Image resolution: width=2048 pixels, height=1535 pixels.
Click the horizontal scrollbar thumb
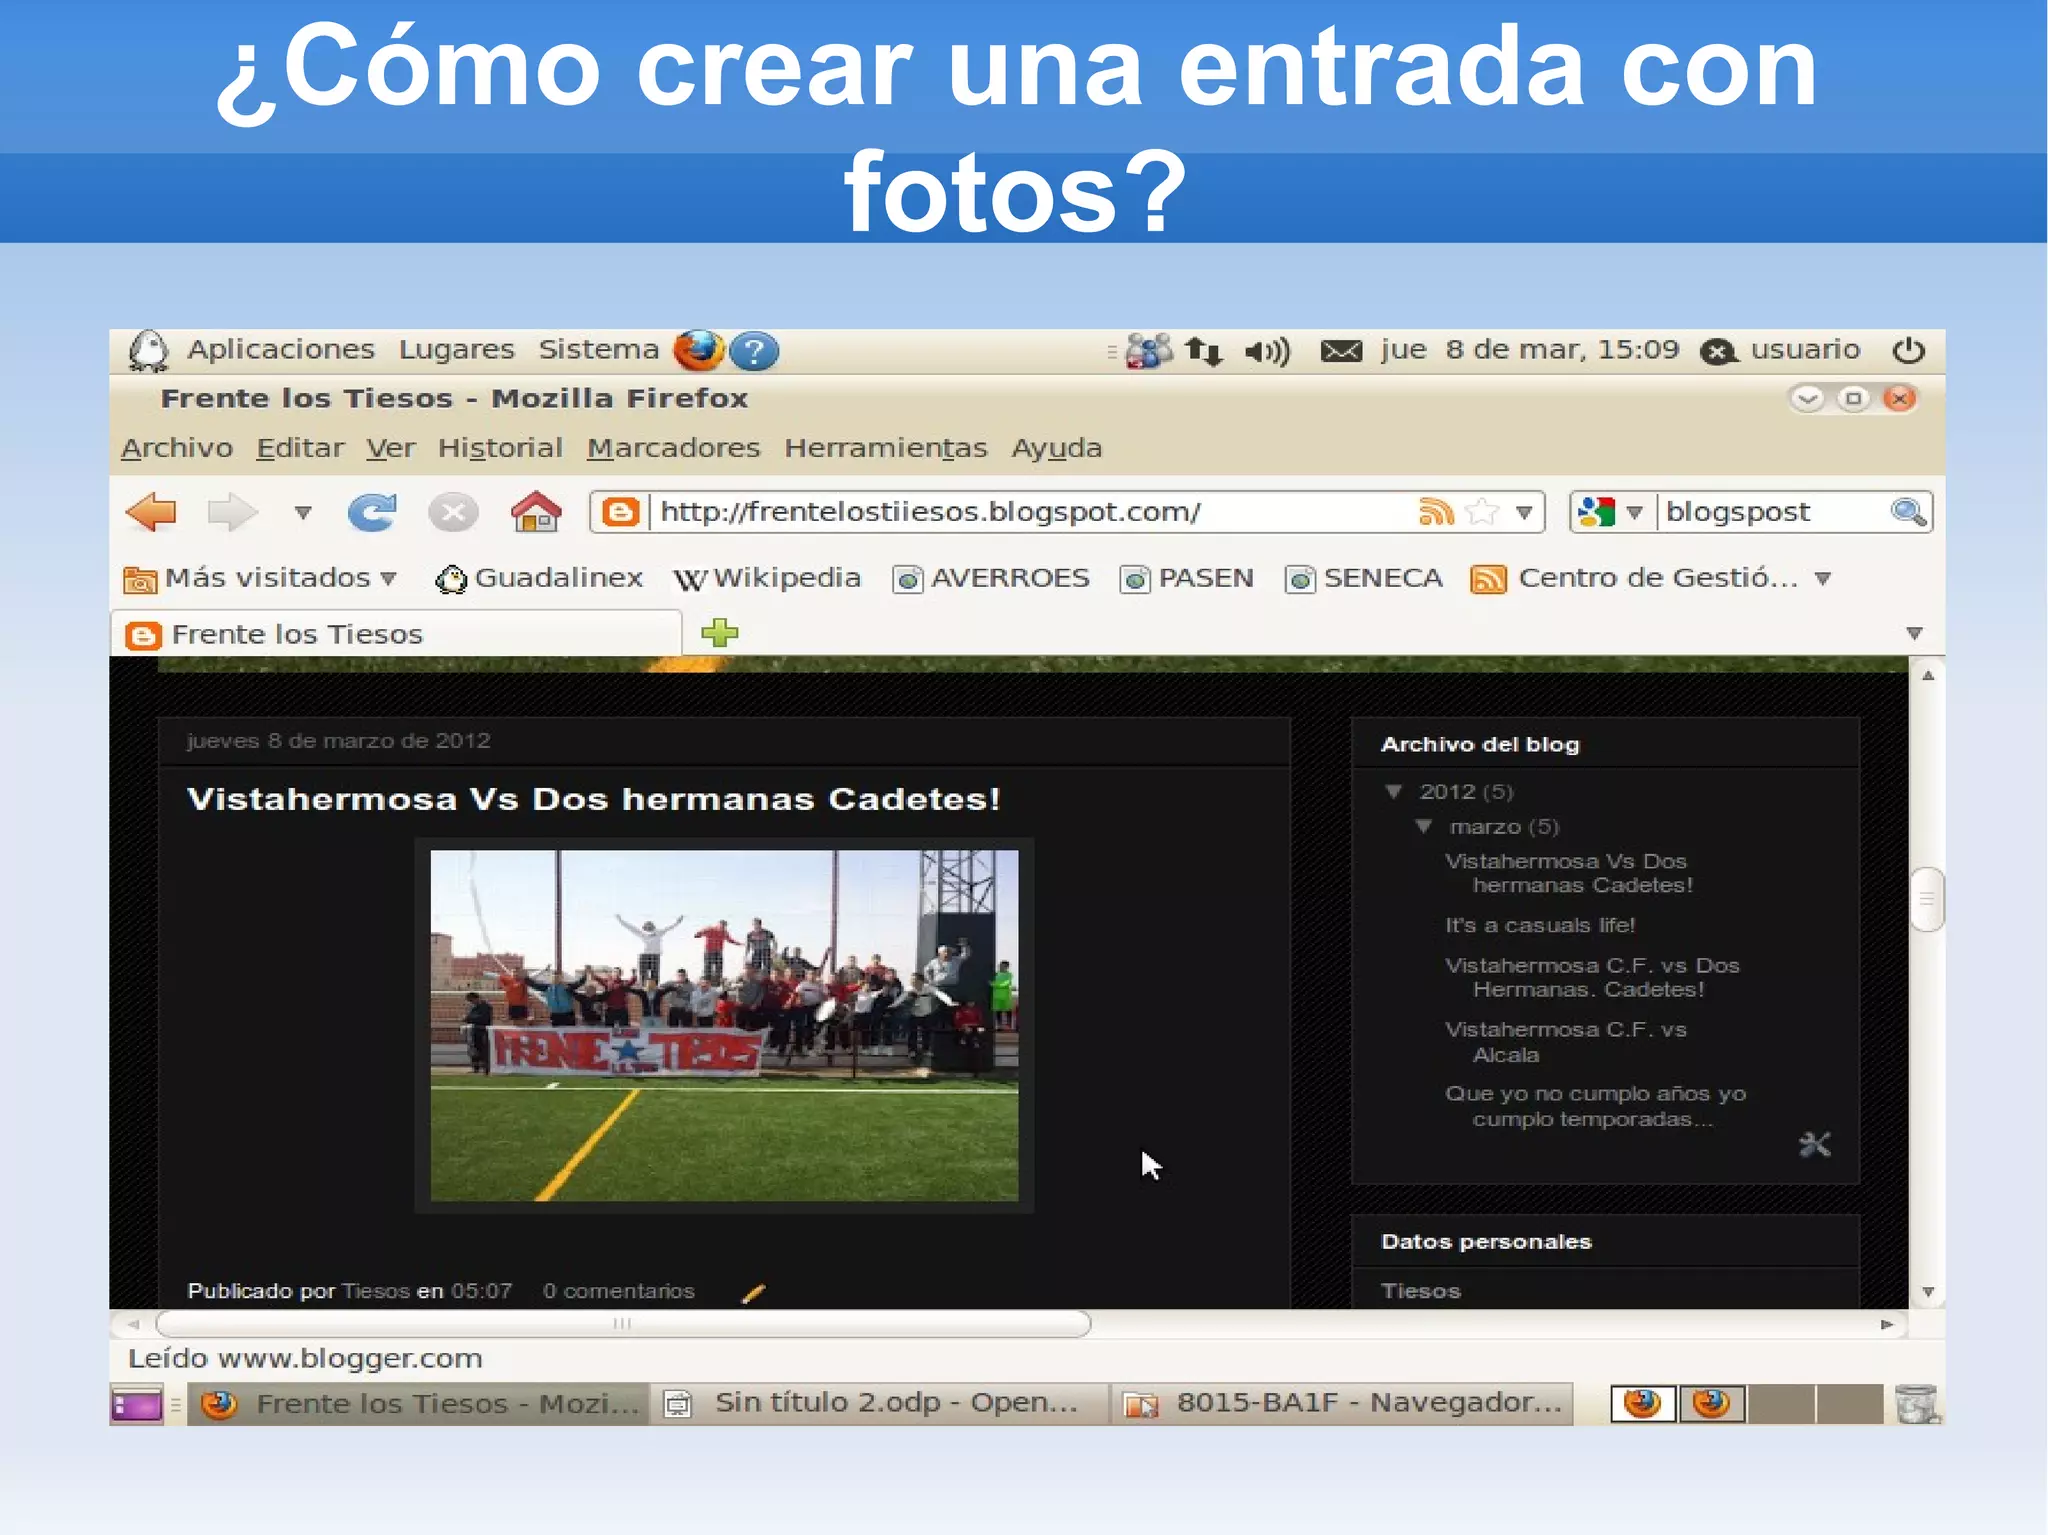[623, 1324]
